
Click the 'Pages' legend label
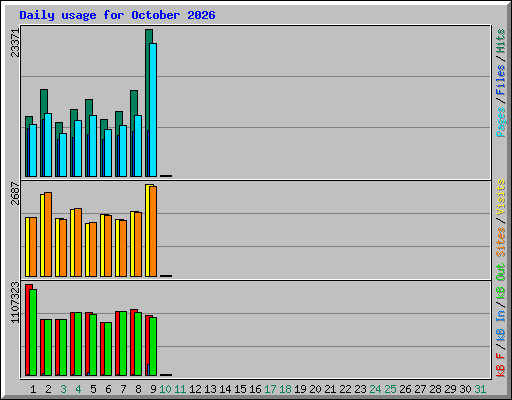501,122
